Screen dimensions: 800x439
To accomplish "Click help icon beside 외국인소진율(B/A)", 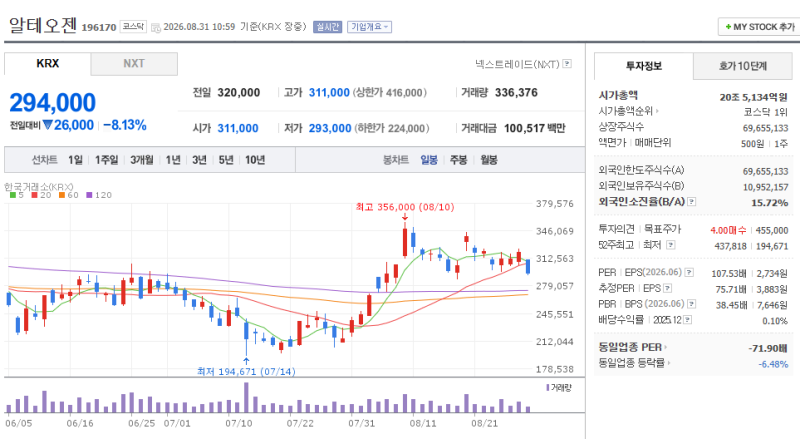I will [x=691, y=202].
